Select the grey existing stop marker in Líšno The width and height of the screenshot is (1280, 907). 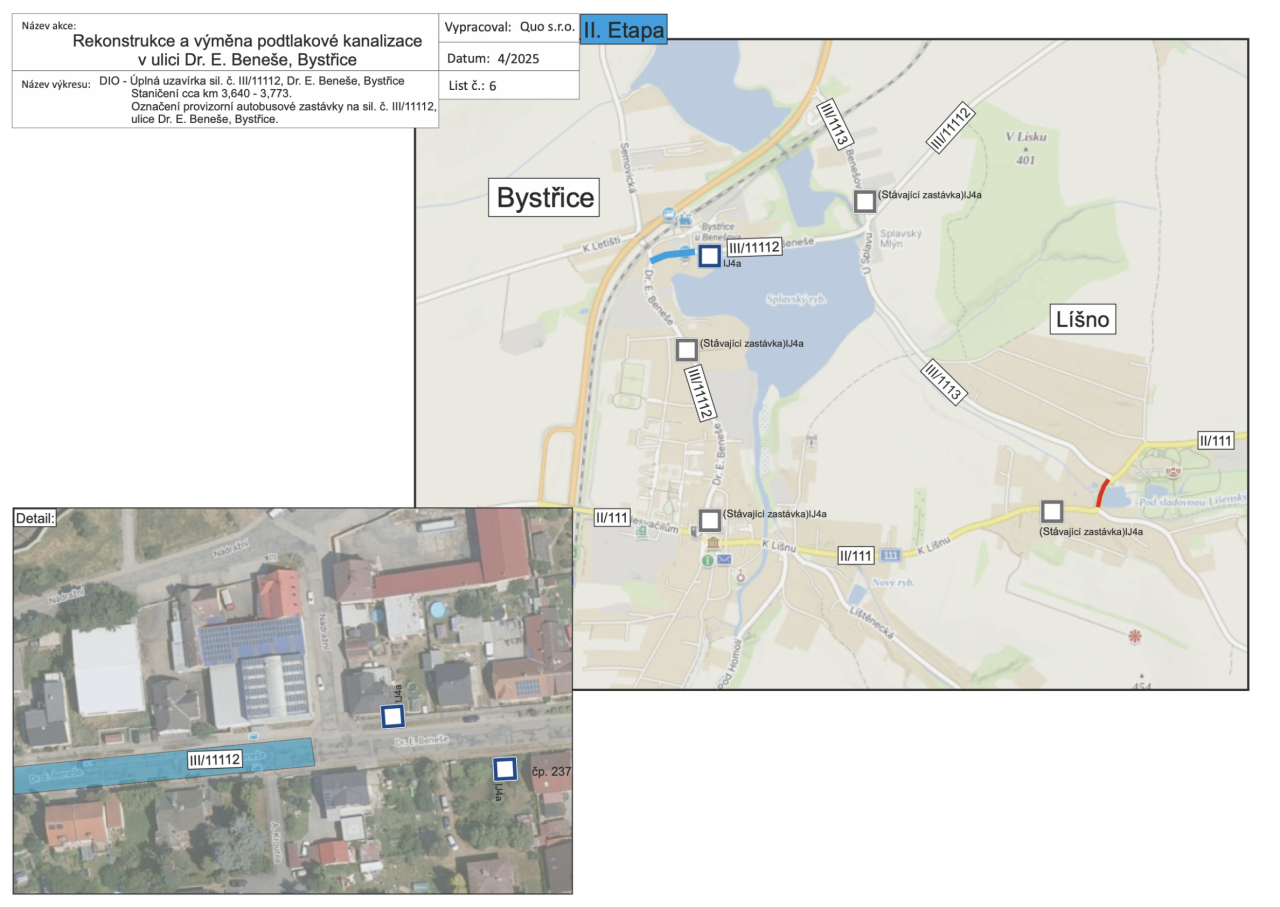coord(1051,511)
